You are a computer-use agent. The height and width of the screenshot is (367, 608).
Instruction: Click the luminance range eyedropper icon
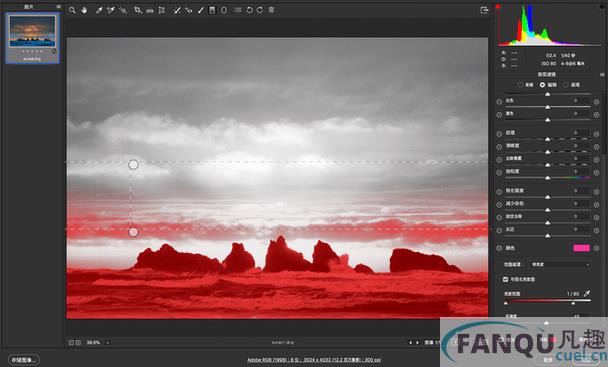pyautogui.click(x=587, y=293)
